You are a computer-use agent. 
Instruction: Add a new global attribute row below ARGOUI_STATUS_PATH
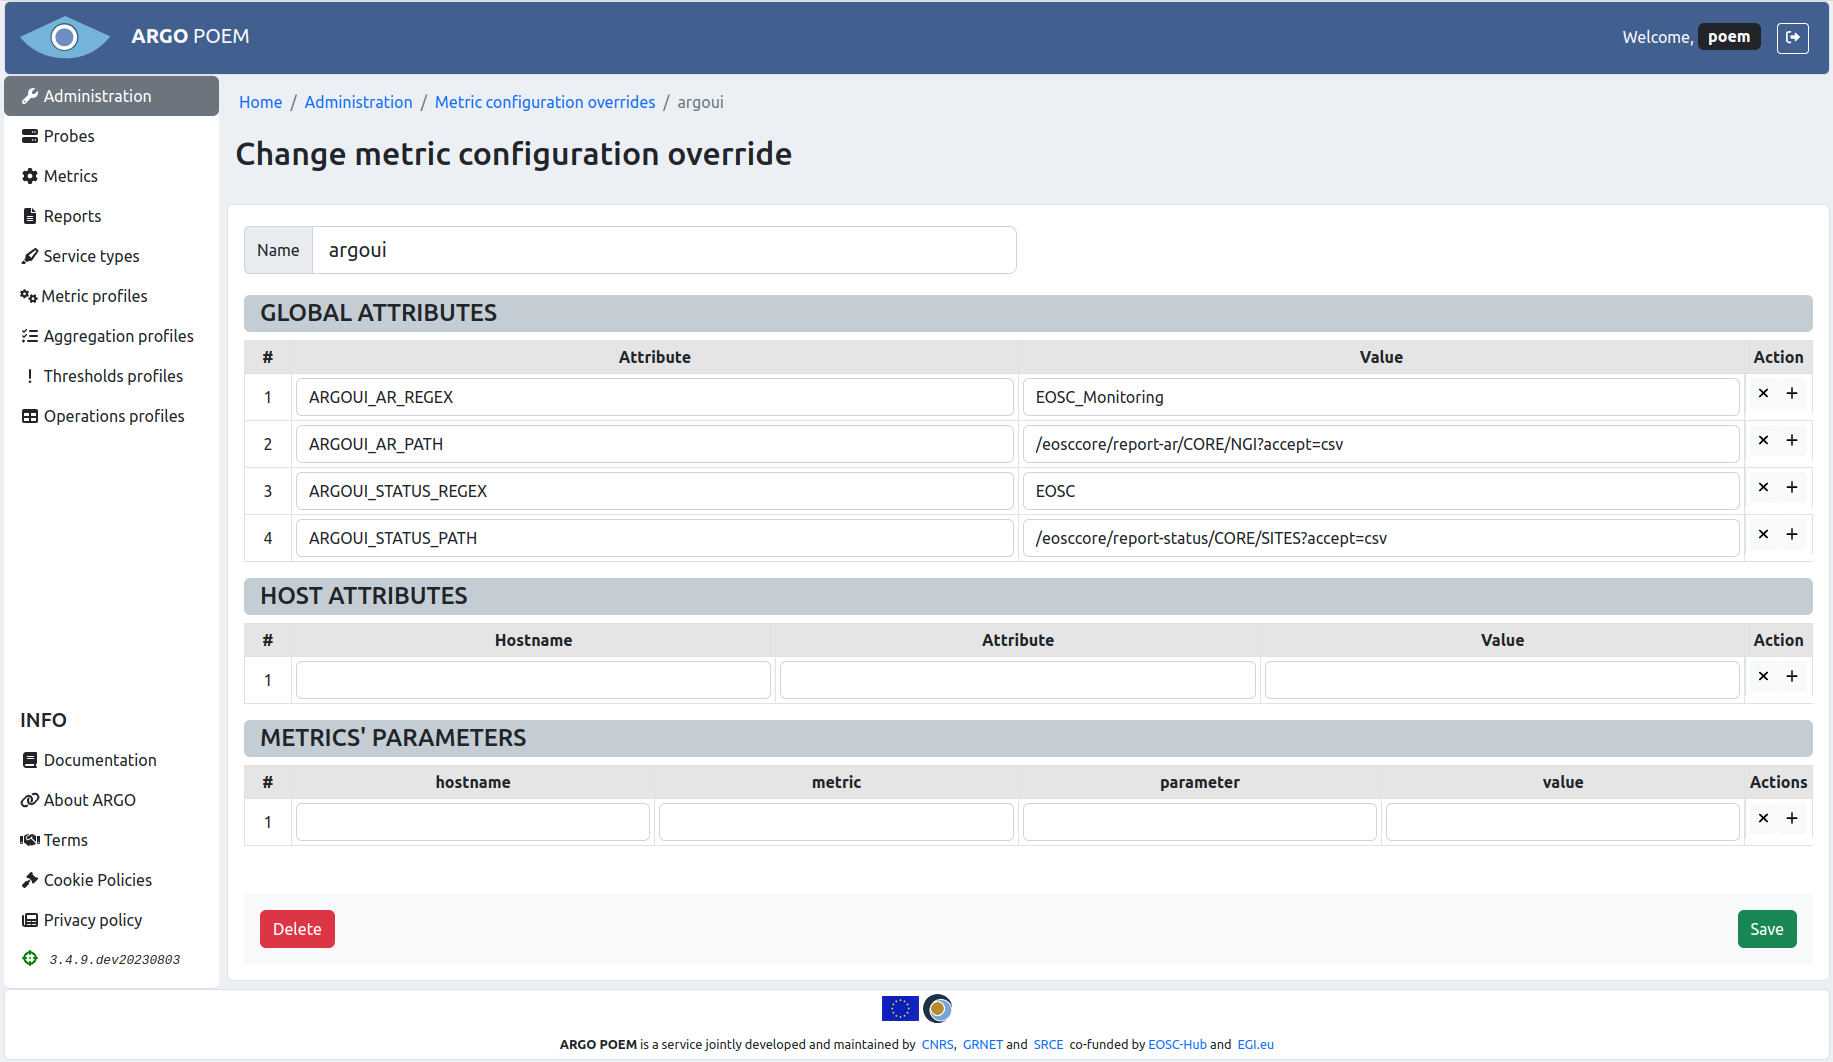pyautogui.click(x=1792, y=534)
